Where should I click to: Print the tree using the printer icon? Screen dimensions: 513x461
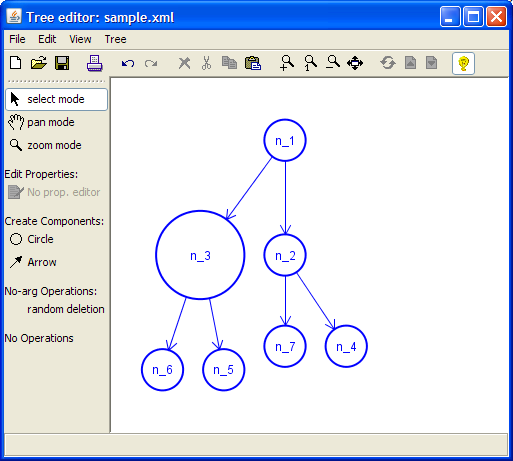click(95, 63)
